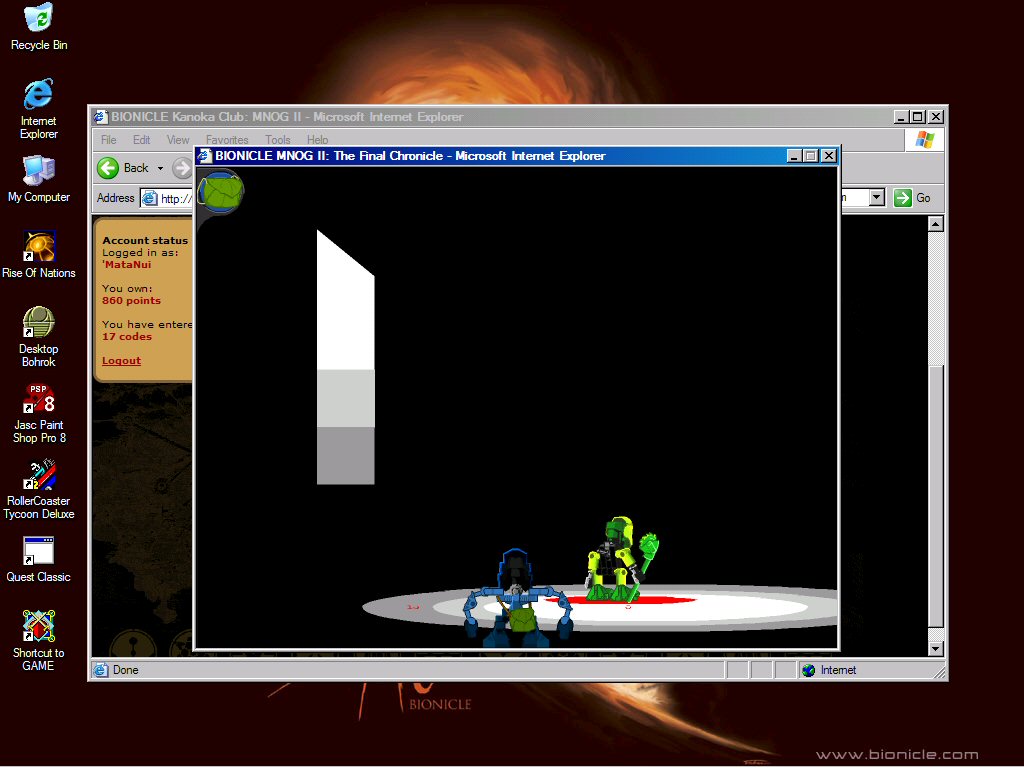
Task: Open the Recycle Bin desktop icon
Action: point(39,27)
